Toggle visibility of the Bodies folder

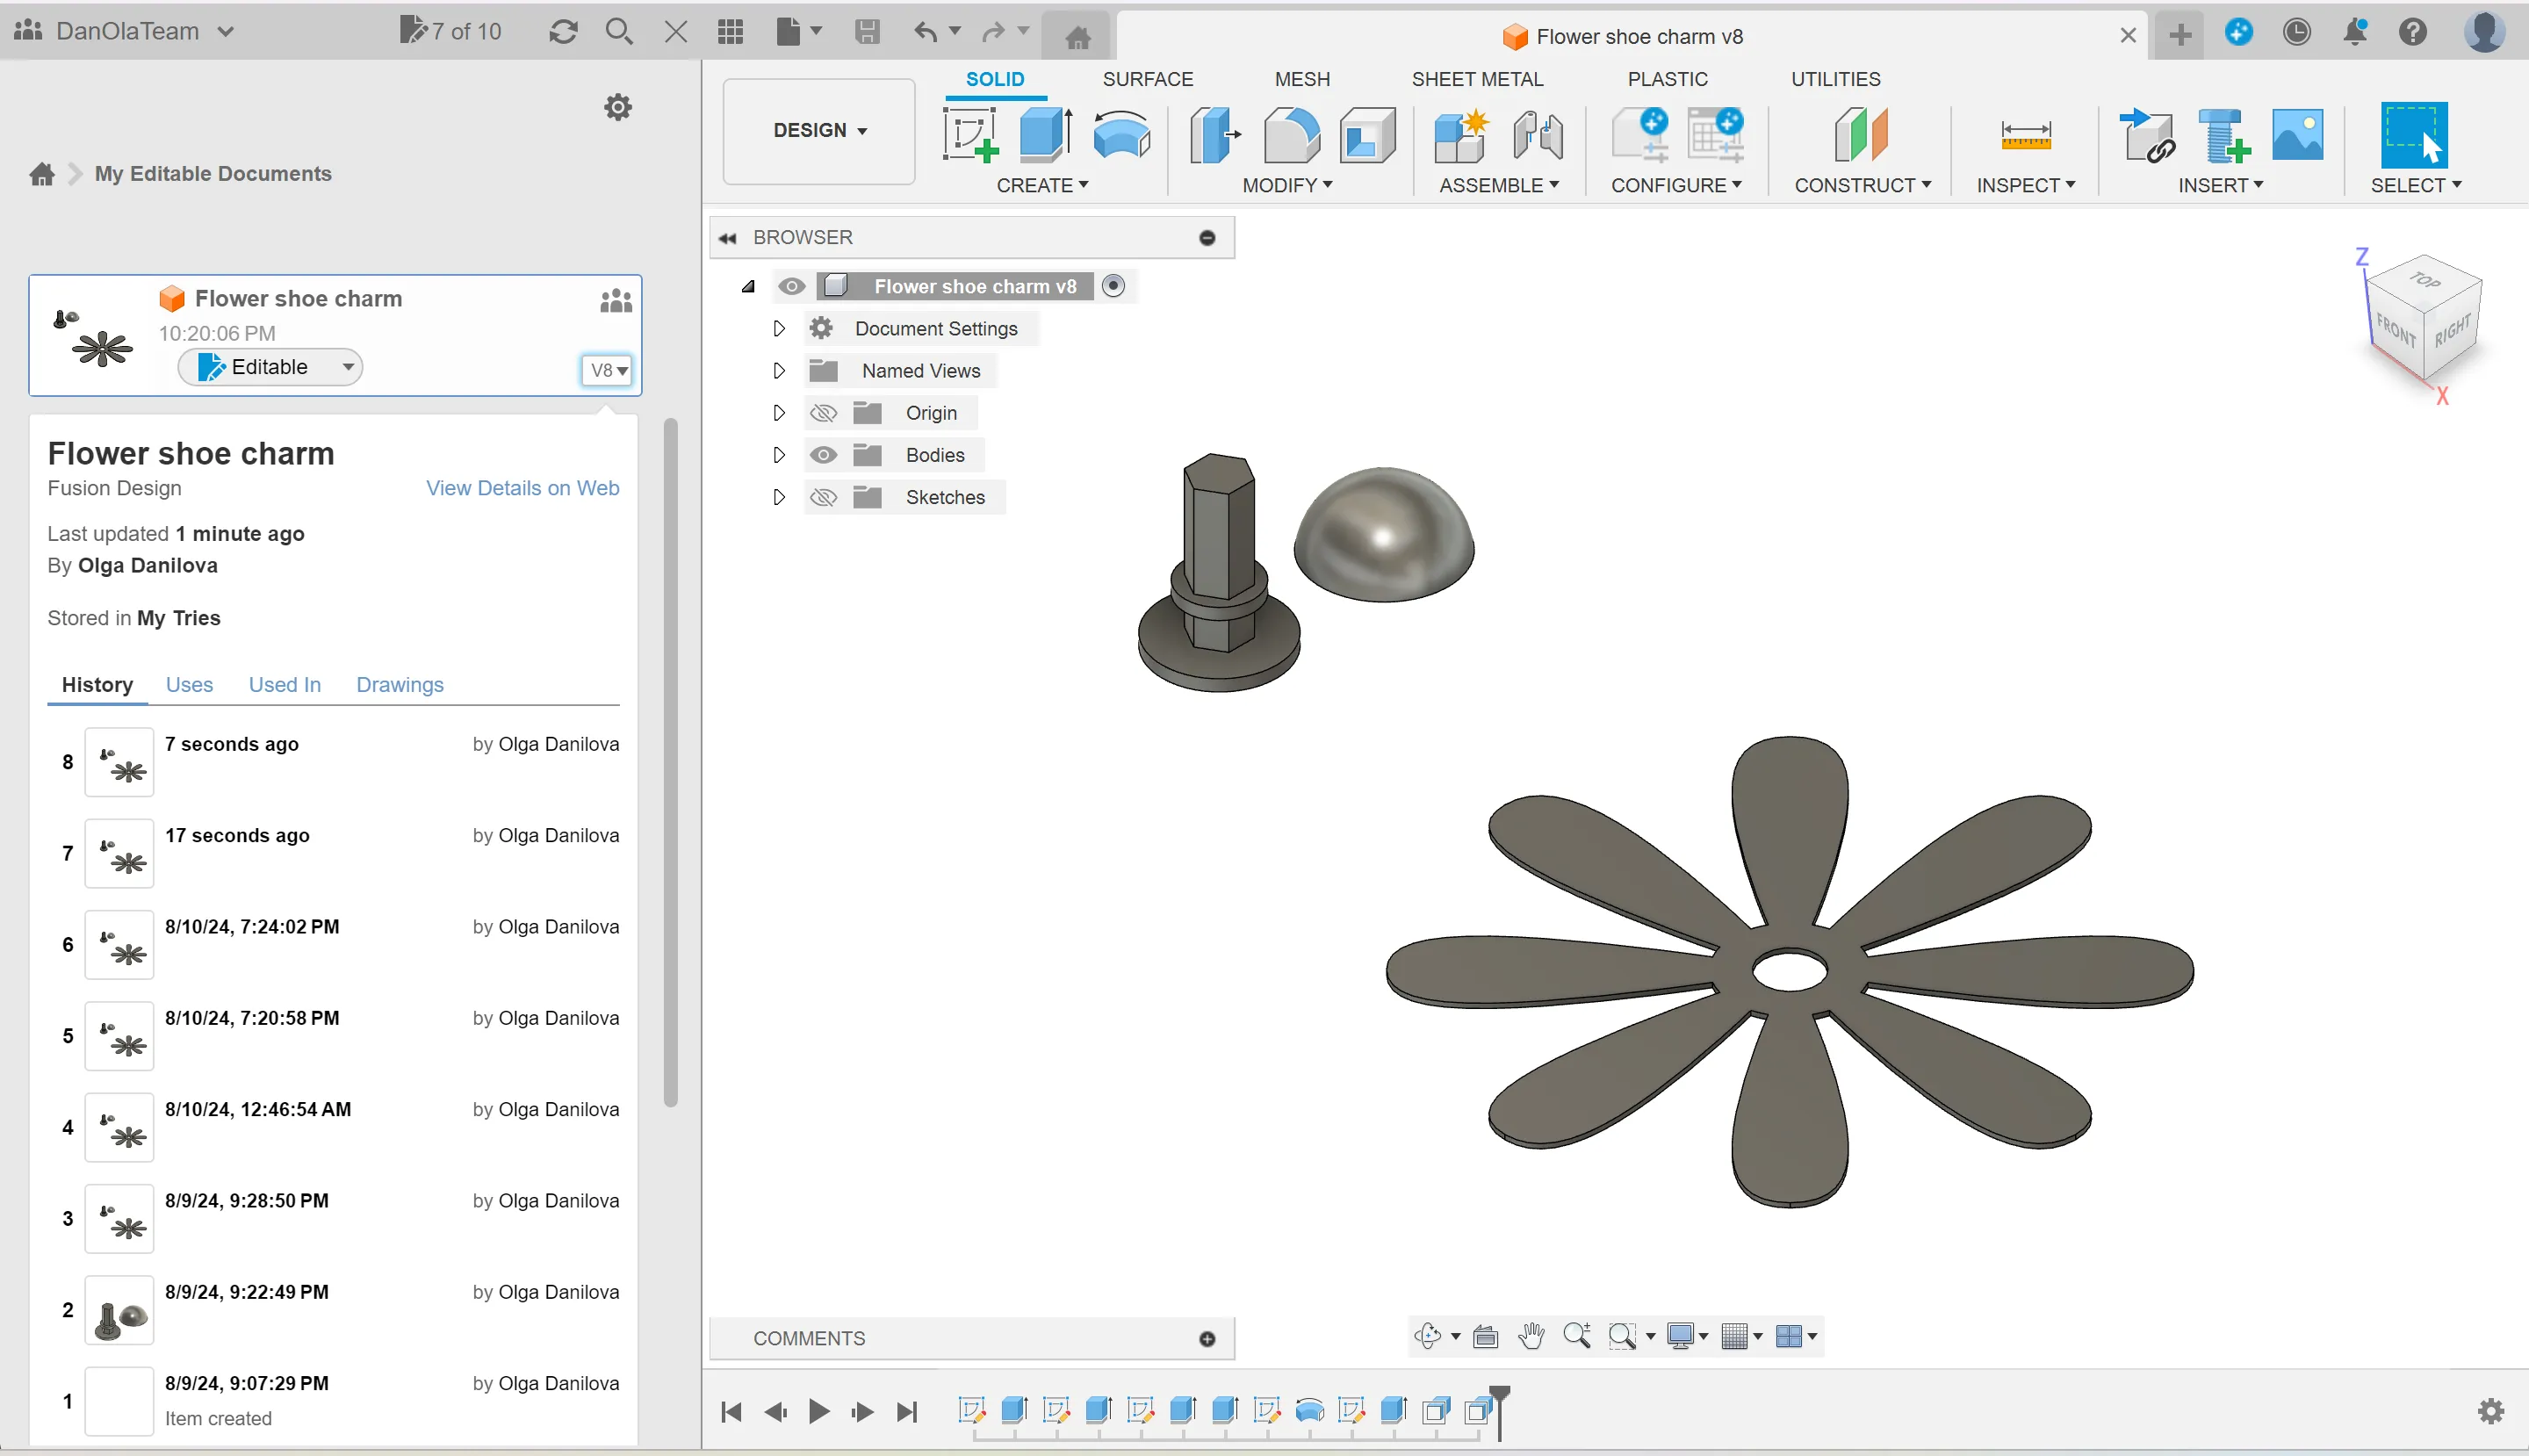[823, 455]
